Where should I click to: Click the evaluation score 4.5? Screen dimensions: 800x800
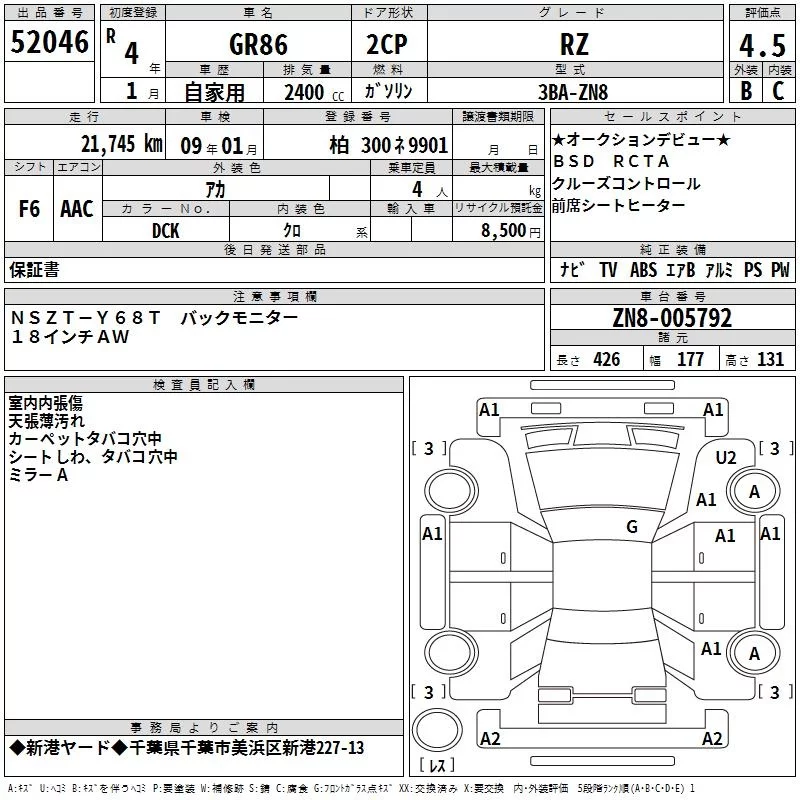tap(763, 45)
